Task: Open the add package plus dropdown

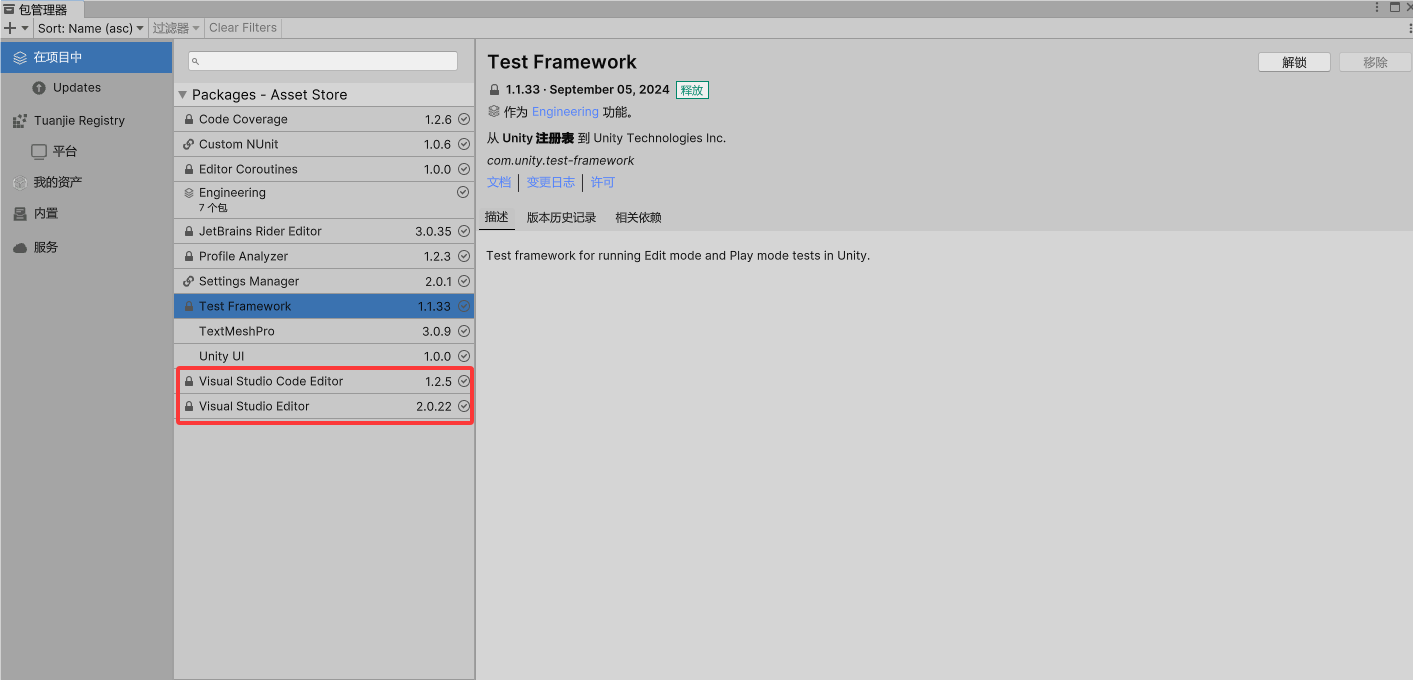Action: pos(16,28)
